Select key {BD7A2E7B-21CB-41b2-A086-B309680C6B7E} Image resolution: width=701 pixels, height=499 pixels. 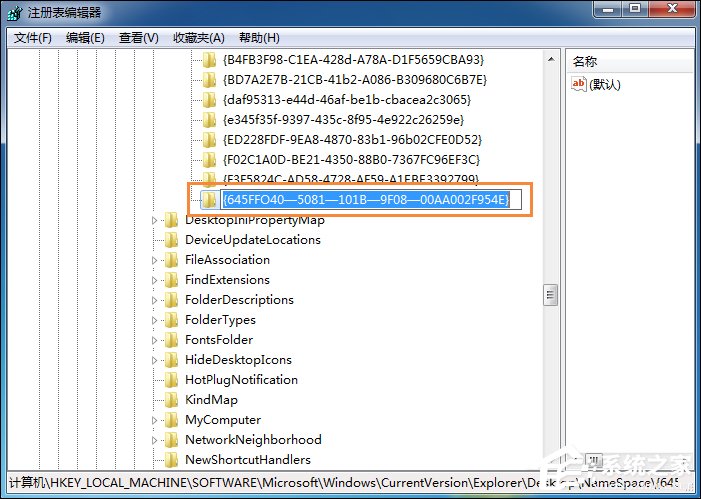(355, 80)
